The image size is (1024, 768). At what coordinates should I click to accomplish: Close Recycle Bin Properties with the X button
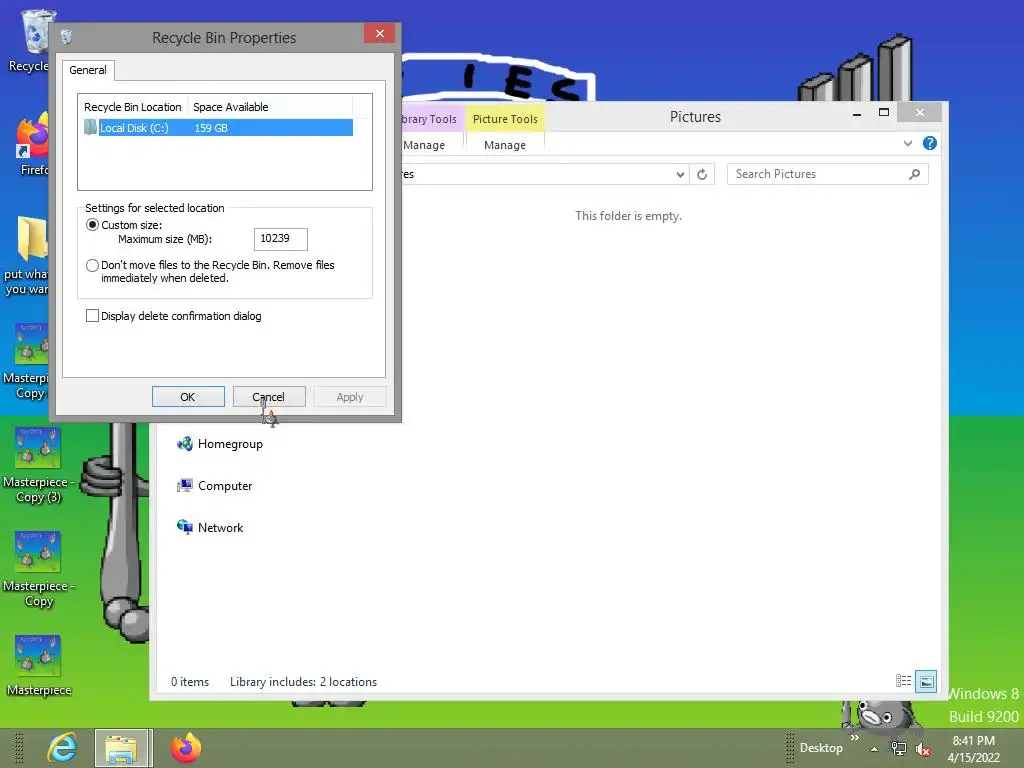[x=379, y=33]
